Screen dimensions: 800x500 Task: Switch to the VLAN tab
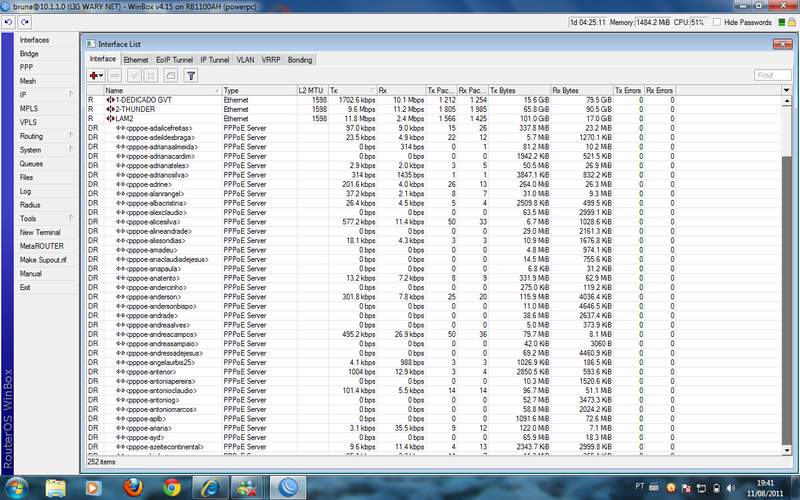tap(245, 60)
